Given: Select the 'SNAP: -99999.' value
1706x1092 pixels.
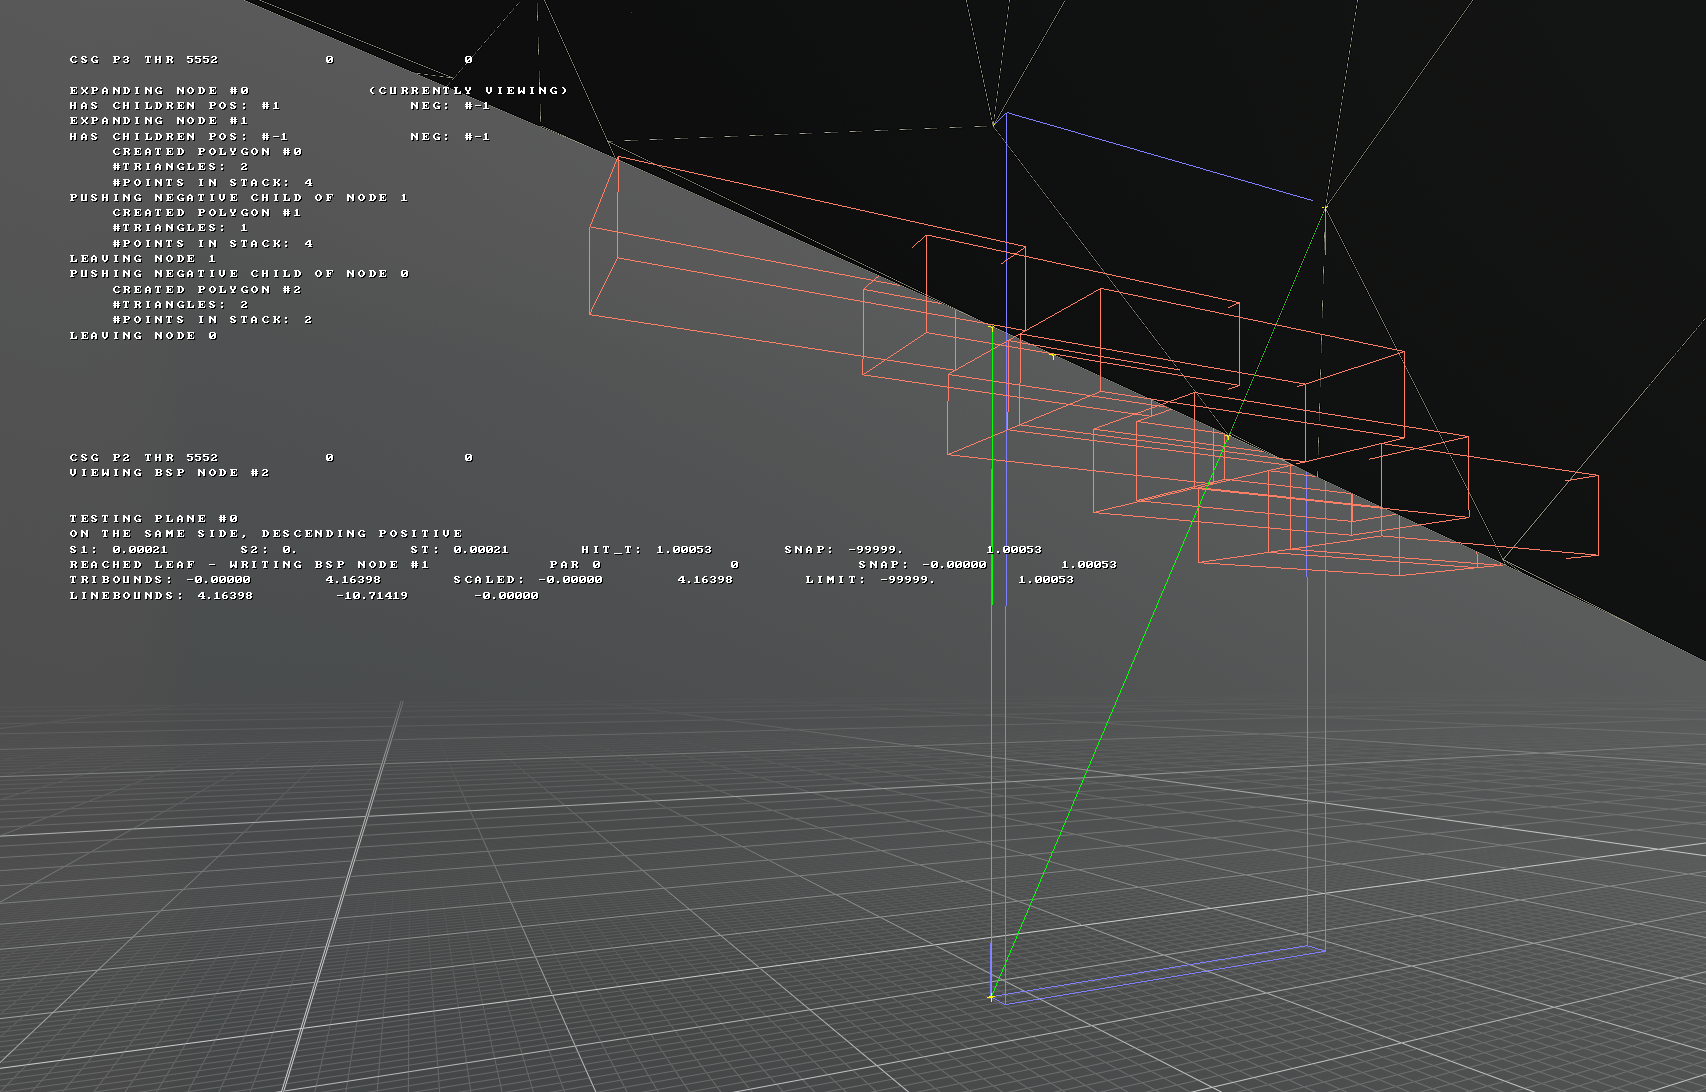Looking at the screenshot, I should pyautogui.click(x=844, y=550).
